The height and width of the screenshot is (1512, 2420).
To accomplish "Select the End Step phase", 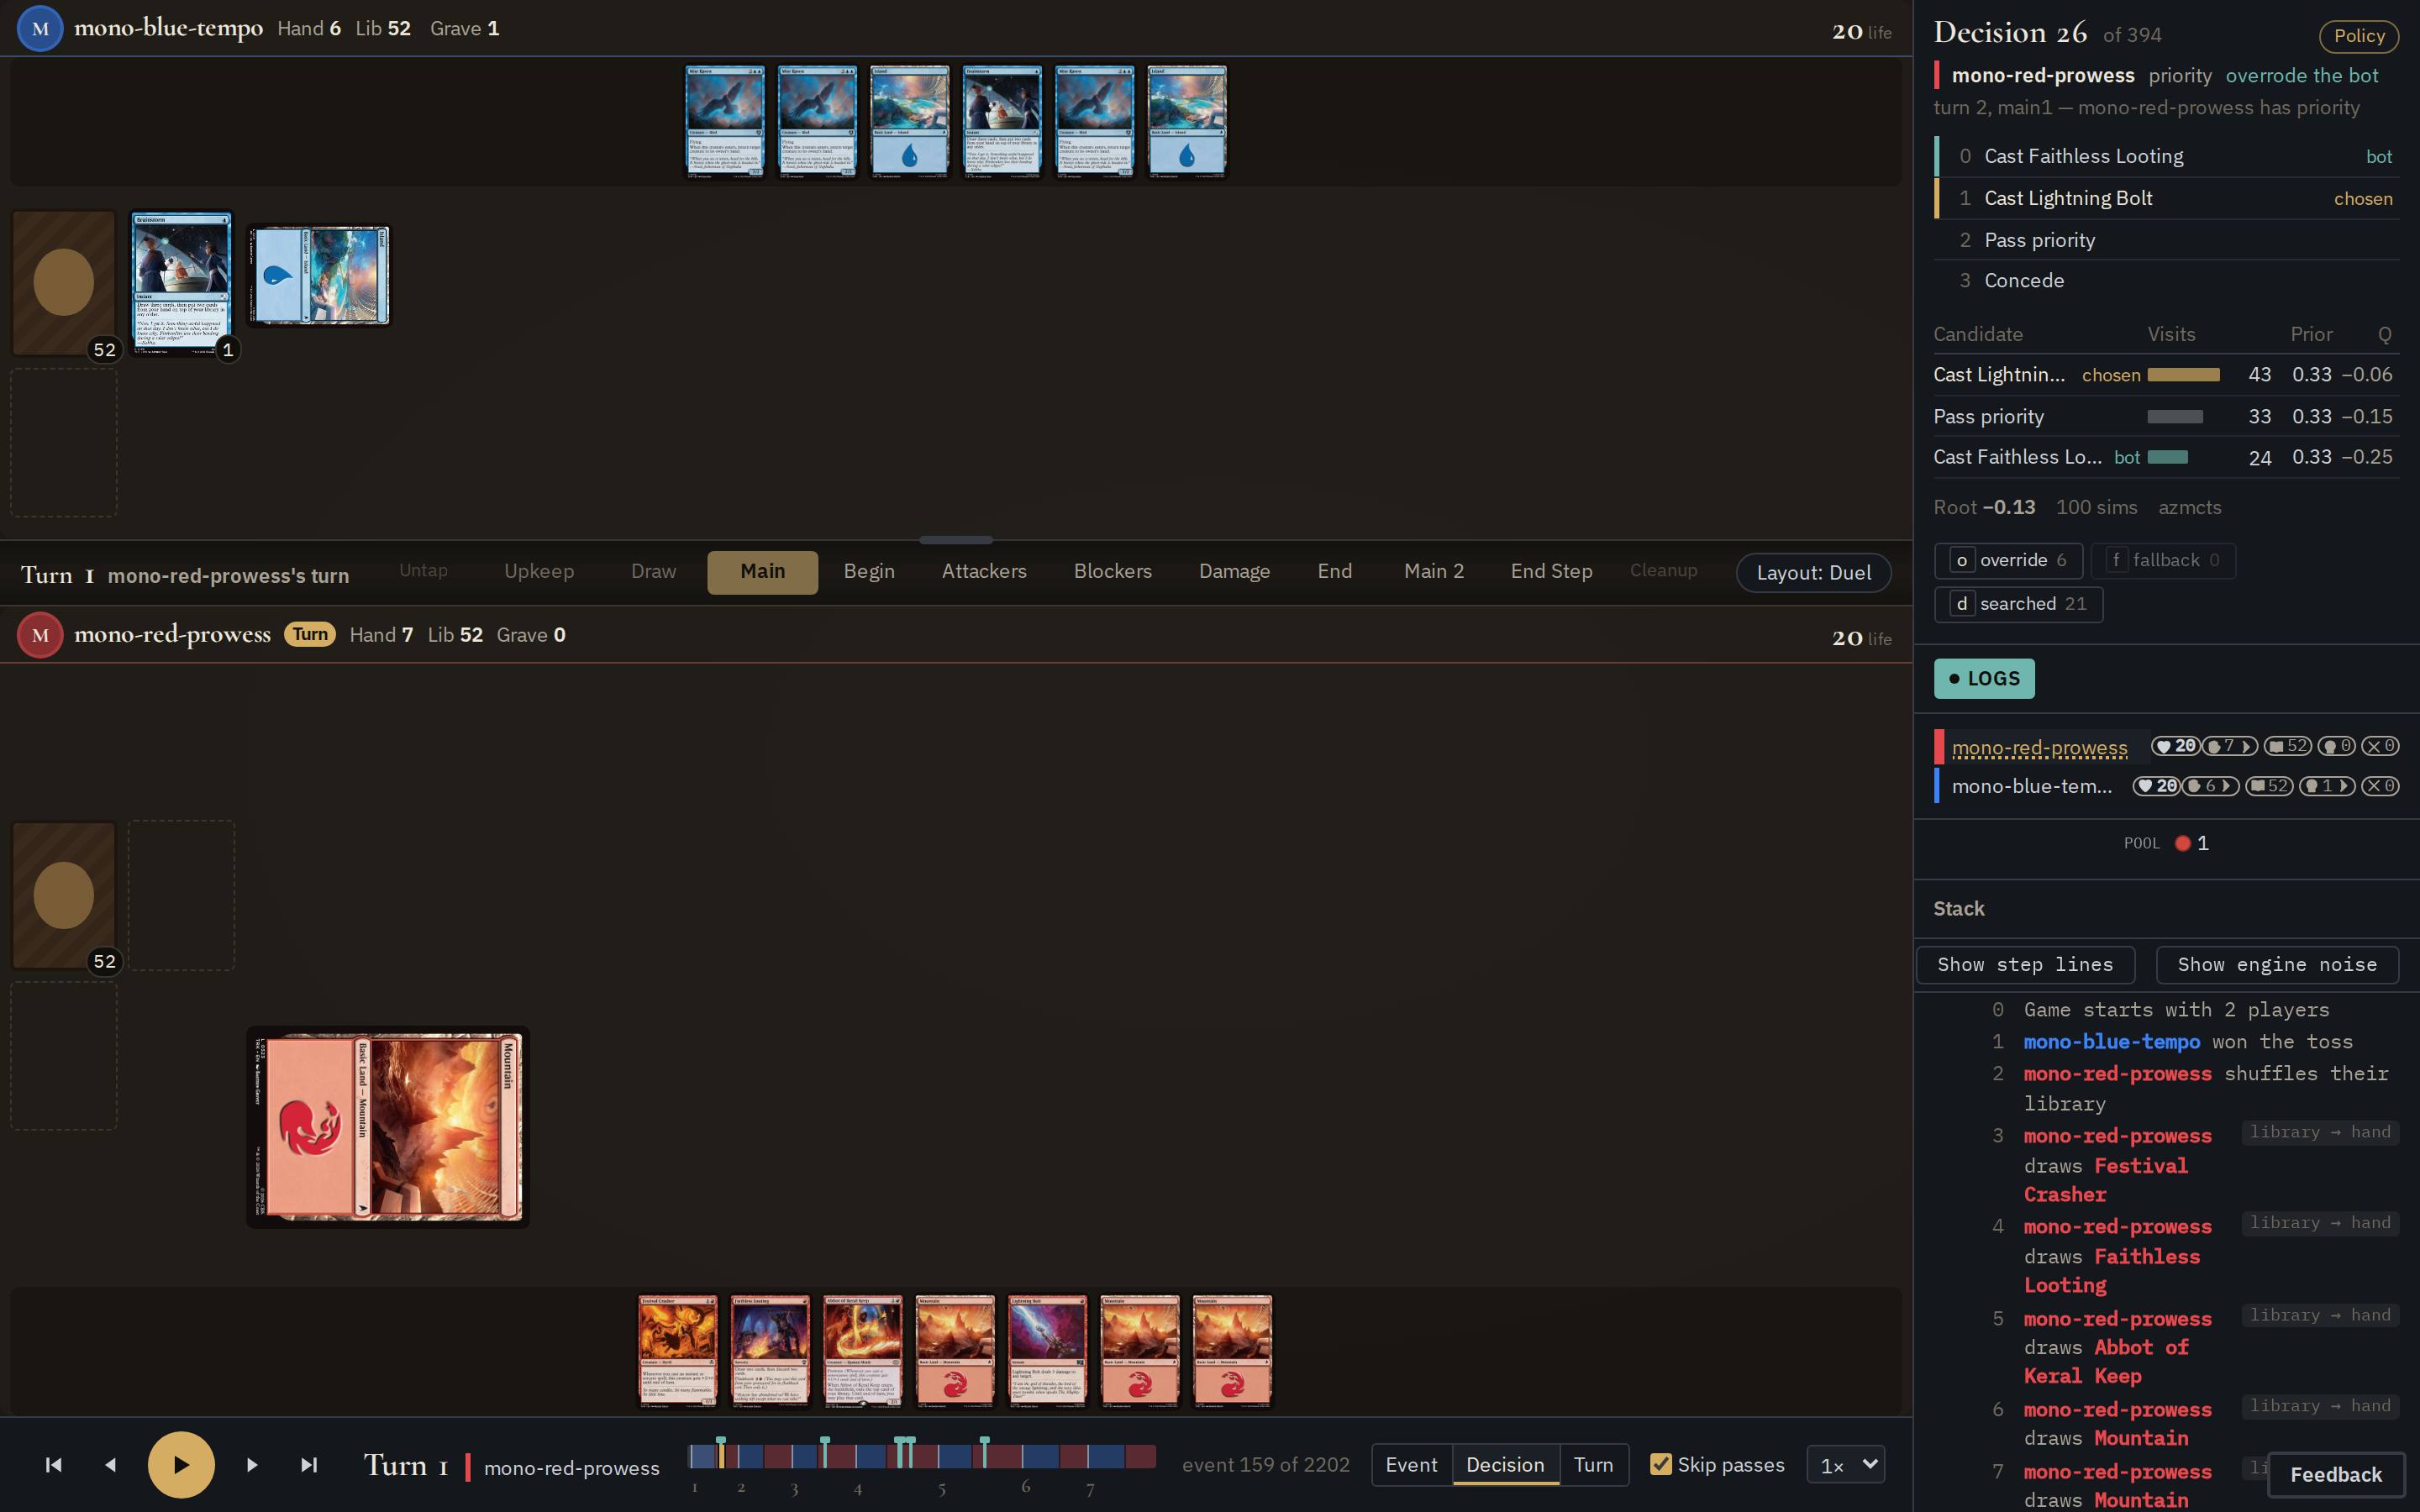I will [x=1551, y=572].
